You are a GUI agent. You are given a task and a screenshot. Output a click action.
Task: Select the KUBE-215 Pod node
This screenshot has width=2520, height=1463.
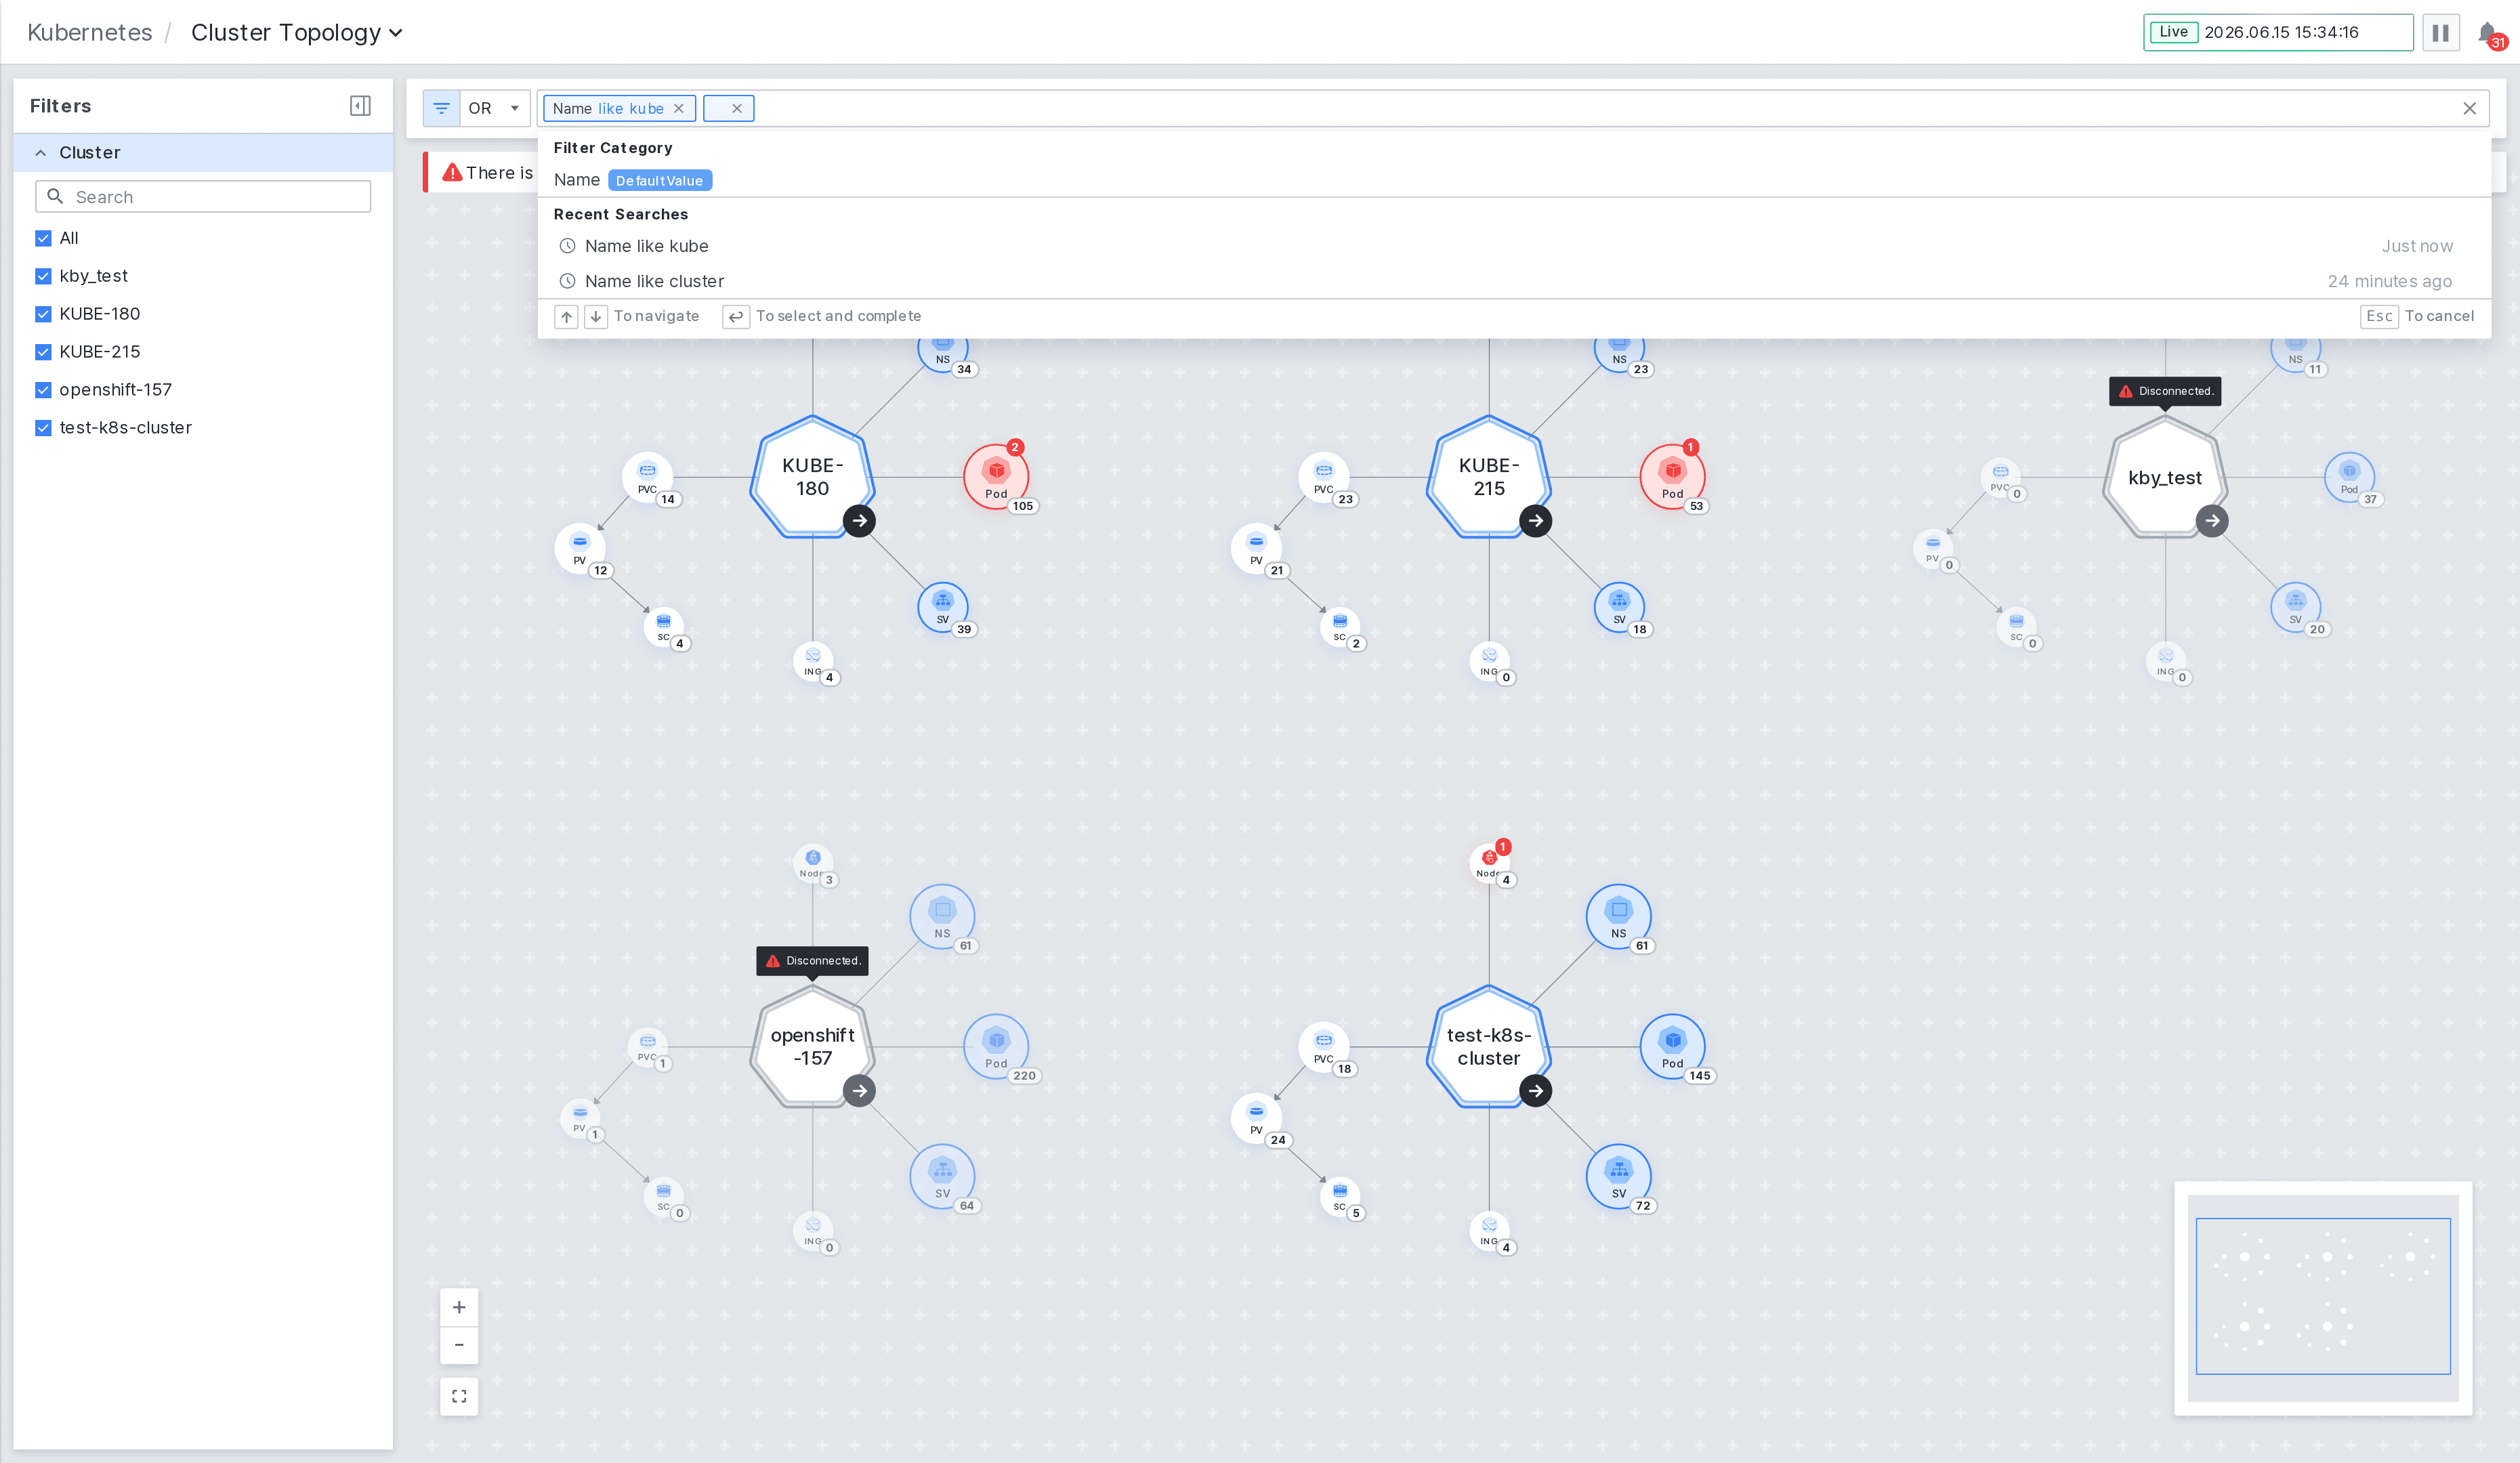[x=1672, y=477]
